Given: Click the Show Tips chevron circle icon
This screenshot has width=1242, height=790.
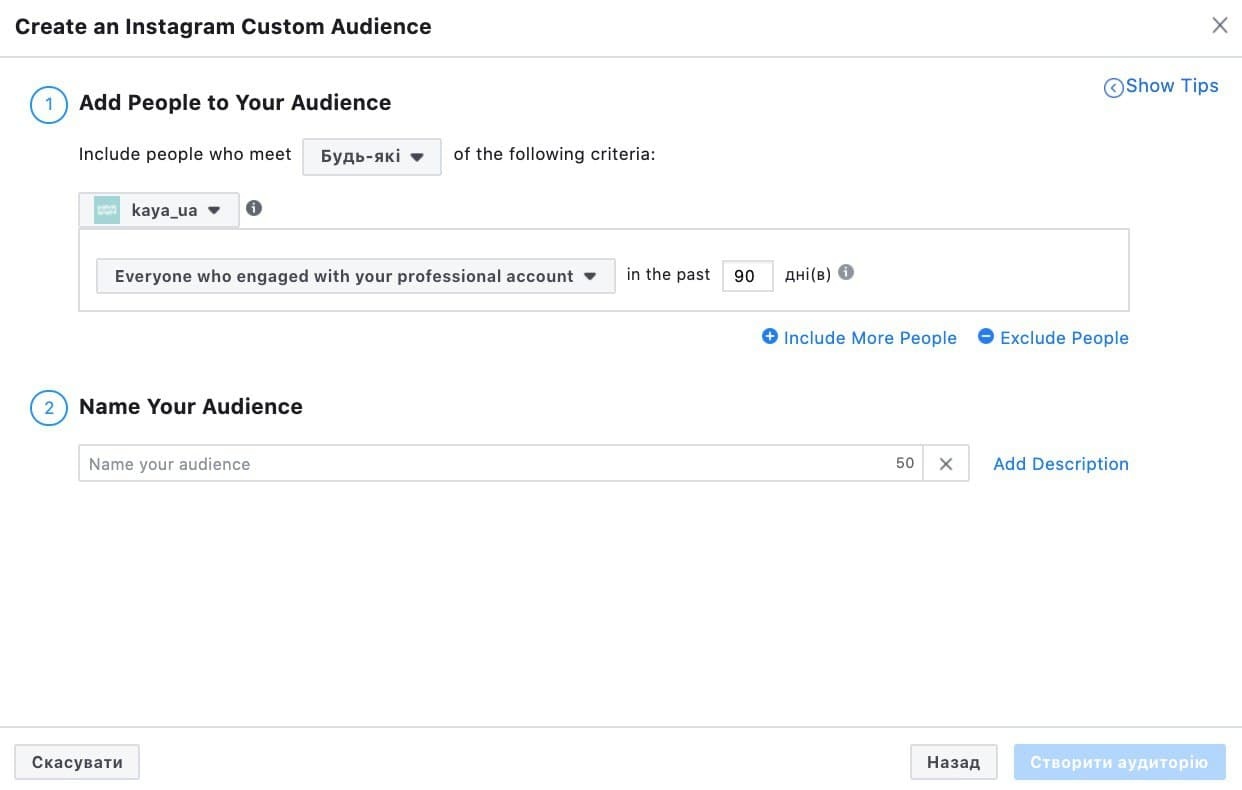Looking at the screenshot, I should [x=1113, y=88].
